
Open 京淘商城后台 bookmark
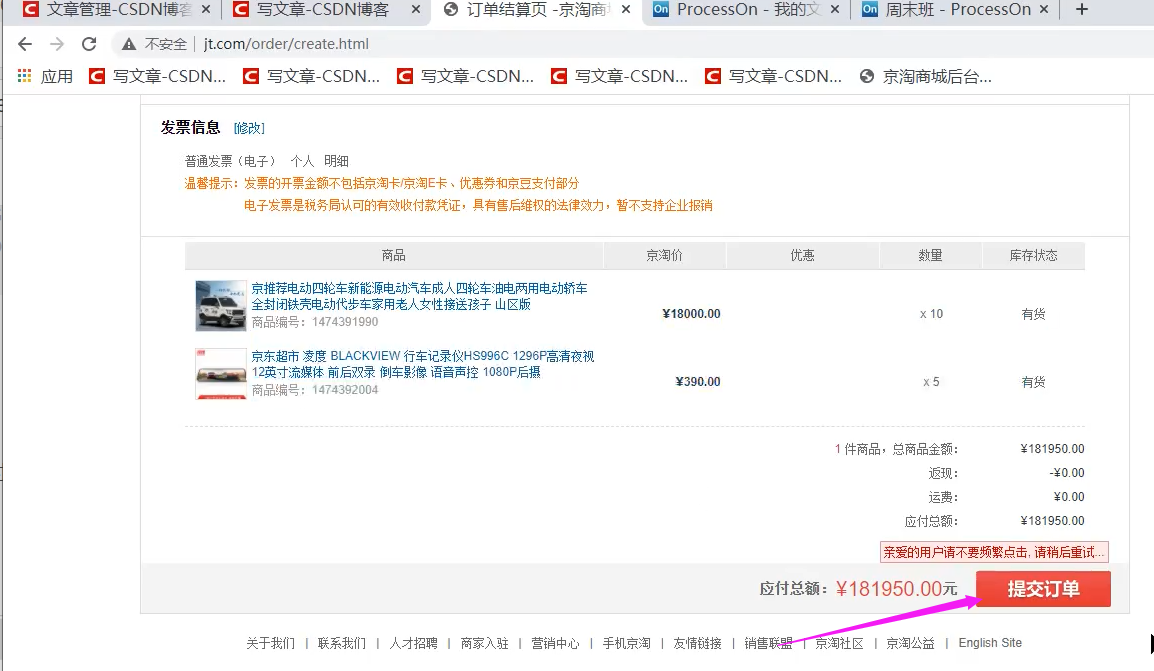point(926,76)
